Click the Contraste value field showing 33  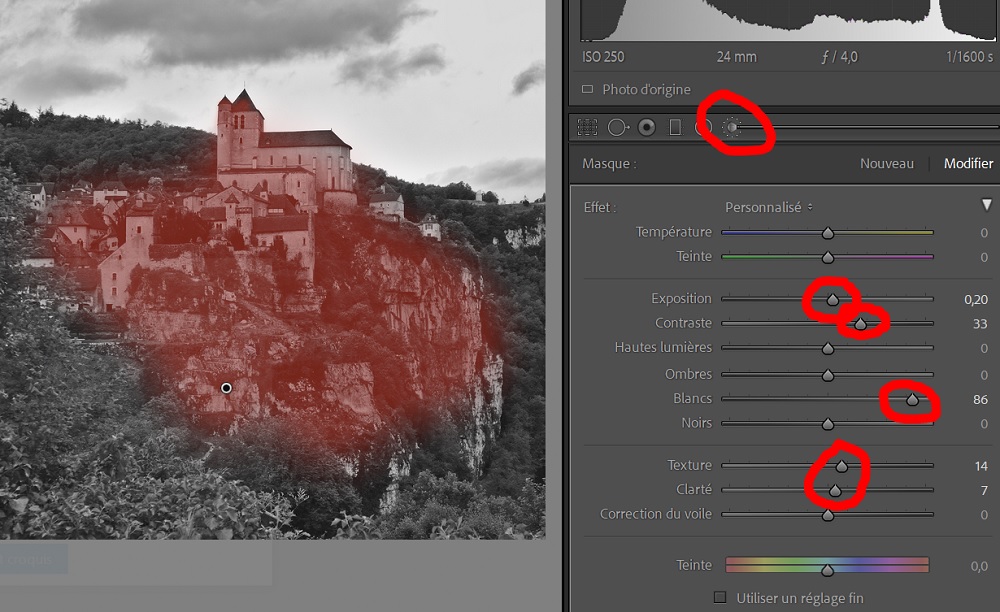(980, 324)
